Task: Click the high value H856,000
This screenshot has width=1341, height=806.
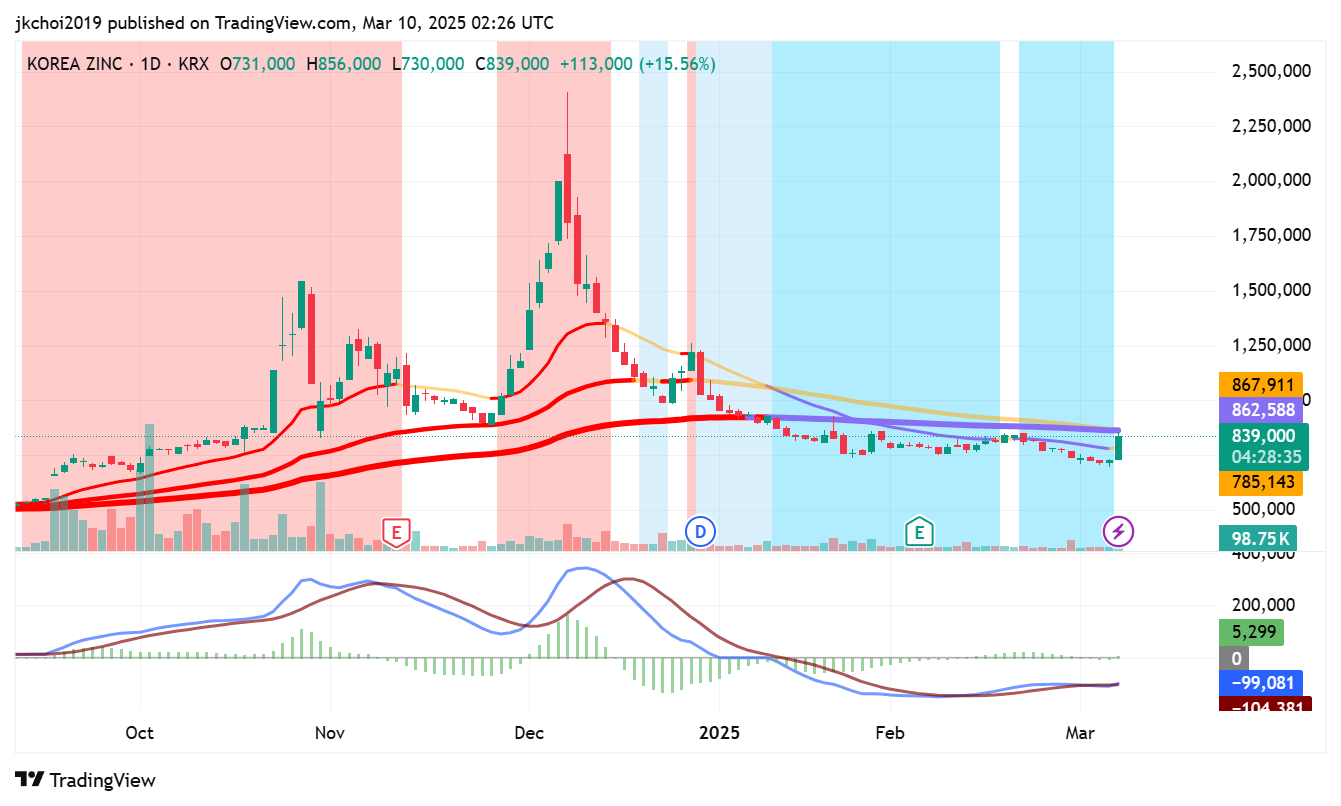Action: pyautogui.click(x=343, y=63)
